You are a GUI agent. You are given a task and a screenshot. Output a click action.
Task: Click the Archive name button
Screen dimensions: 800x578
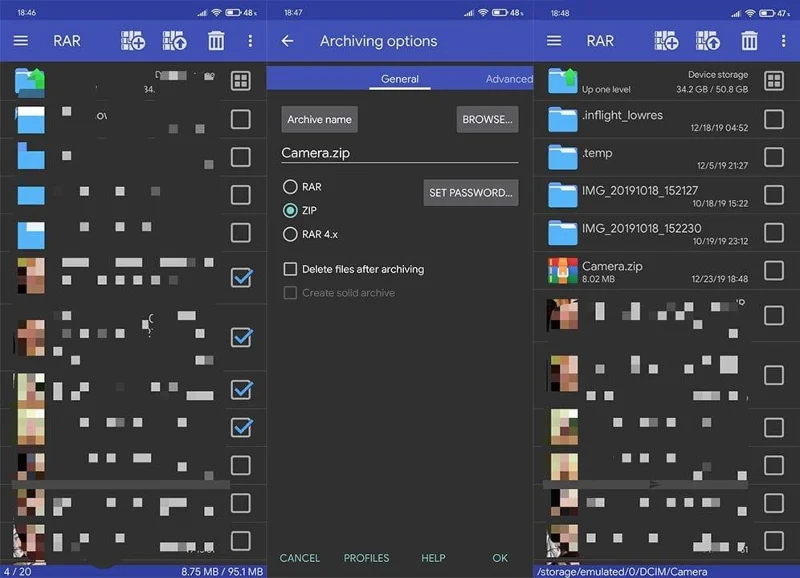pyautogui.click(x=319, y=119)
